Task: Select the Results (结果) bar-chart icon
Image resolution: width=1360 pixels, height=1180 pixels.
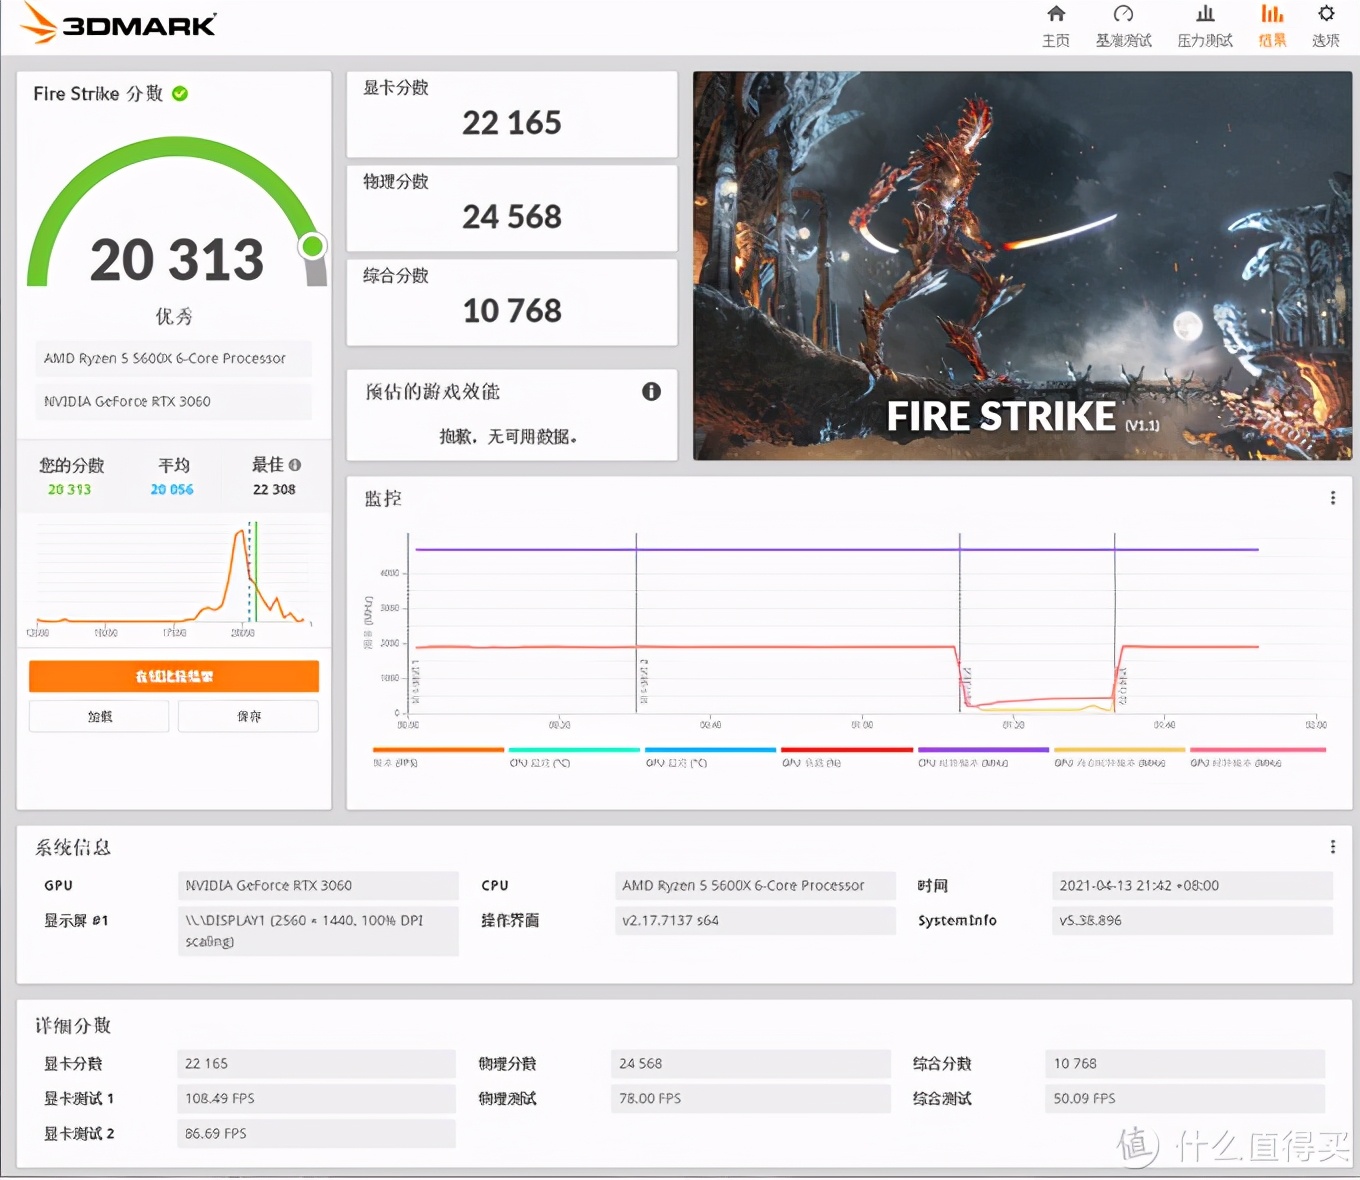Action: pyautogui.click(x=1272, y=15)
